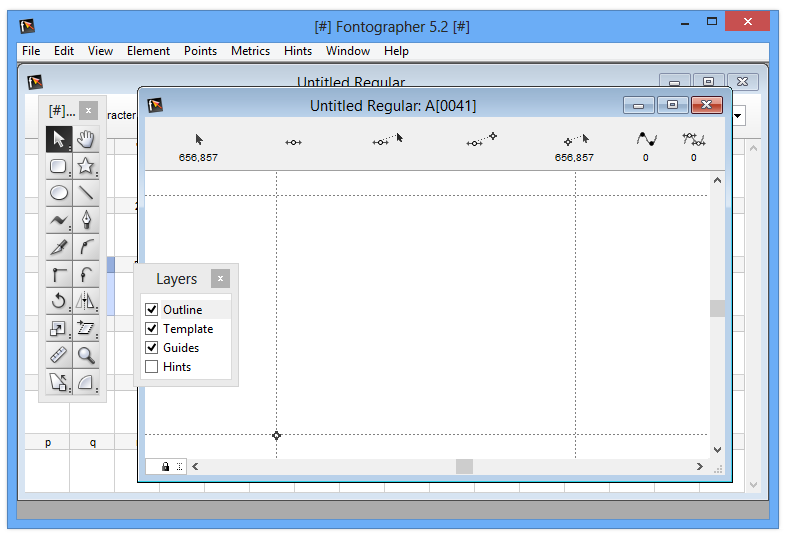The image size is (788, 538).
Task: Open the View menu
Action: (101, 51)
